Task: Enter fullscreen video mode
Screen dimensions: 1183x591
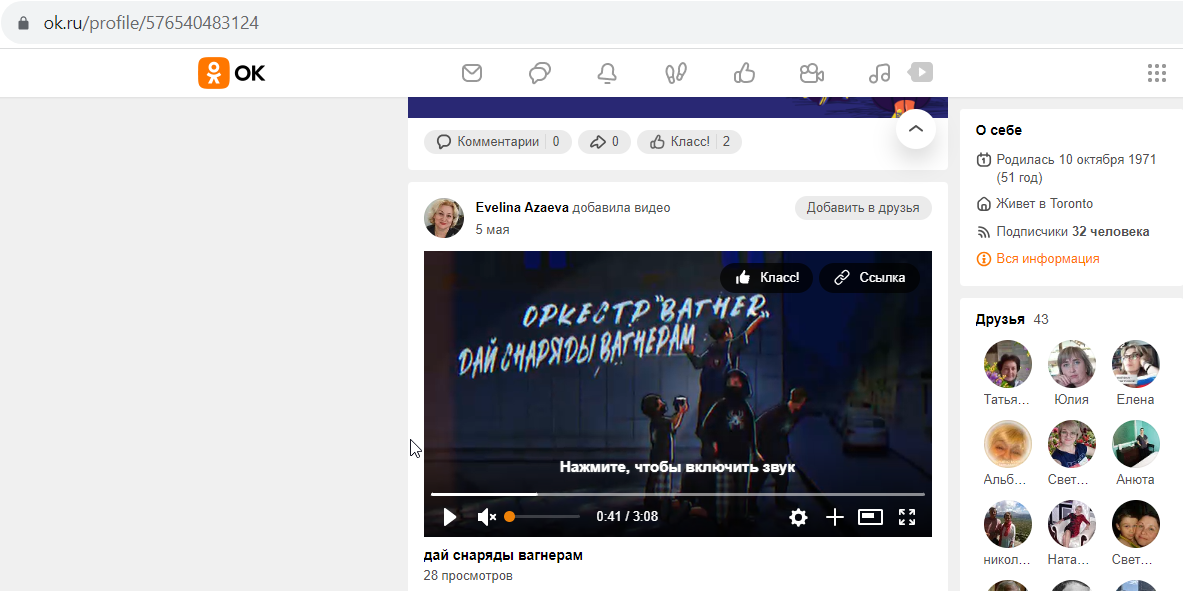Action: (907, 517)
